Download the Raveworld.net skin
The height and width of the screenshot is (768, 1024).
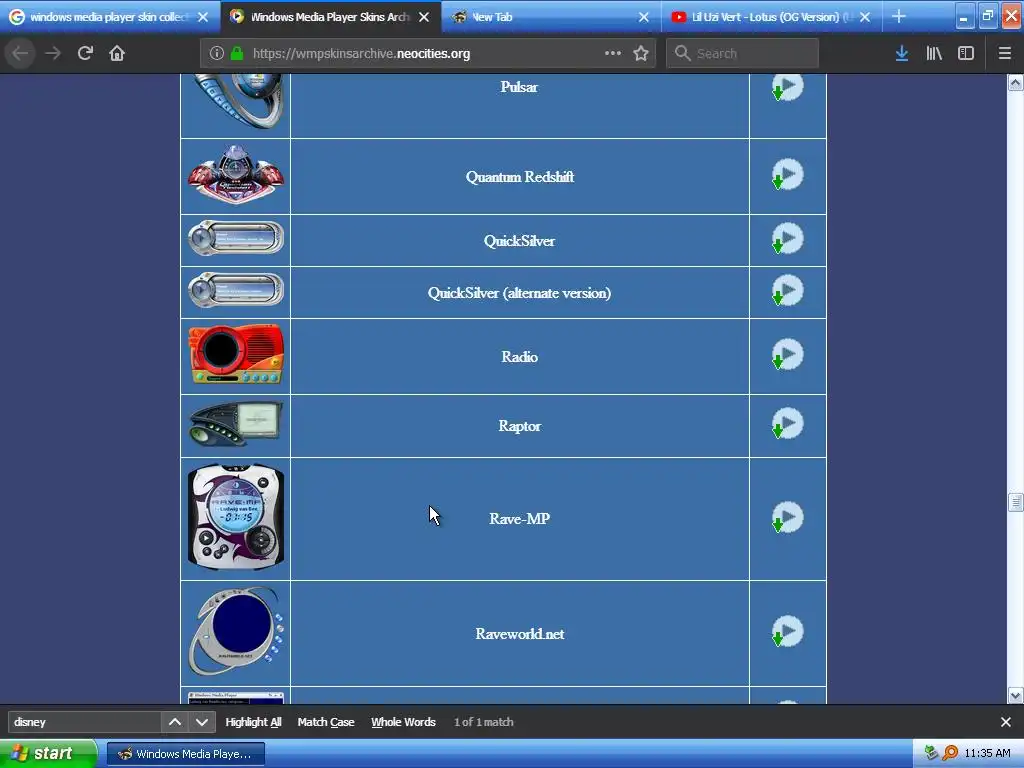click(788, 632)
